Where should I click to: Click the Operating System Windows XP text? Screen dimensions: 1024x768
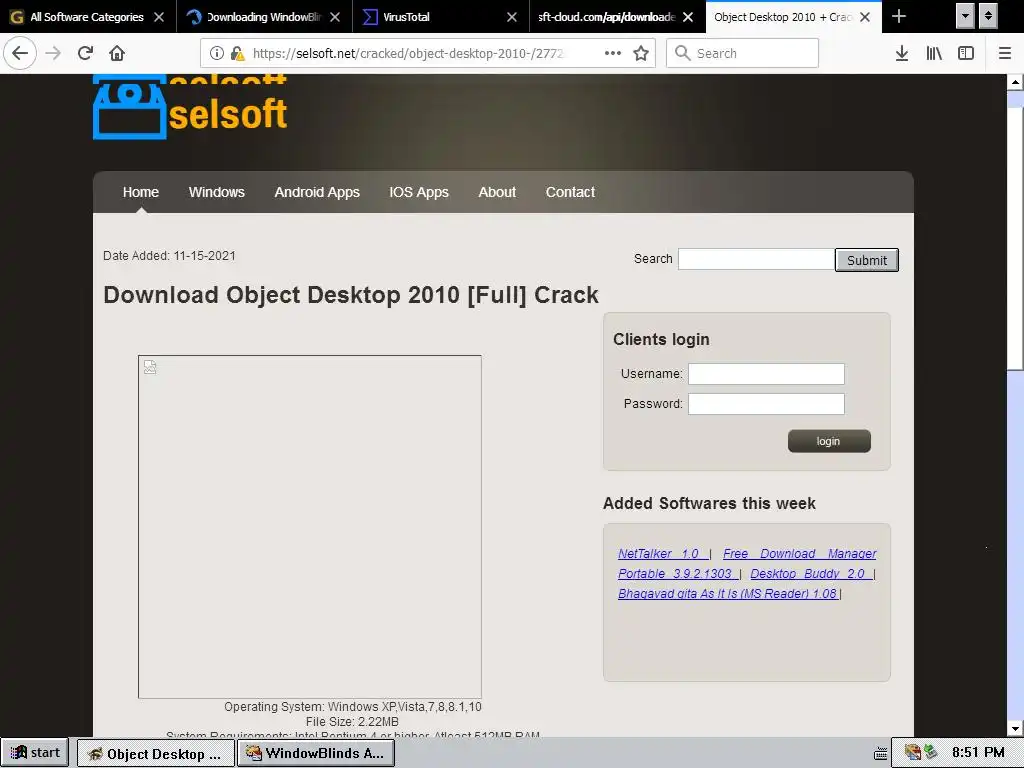coord(353,707)
